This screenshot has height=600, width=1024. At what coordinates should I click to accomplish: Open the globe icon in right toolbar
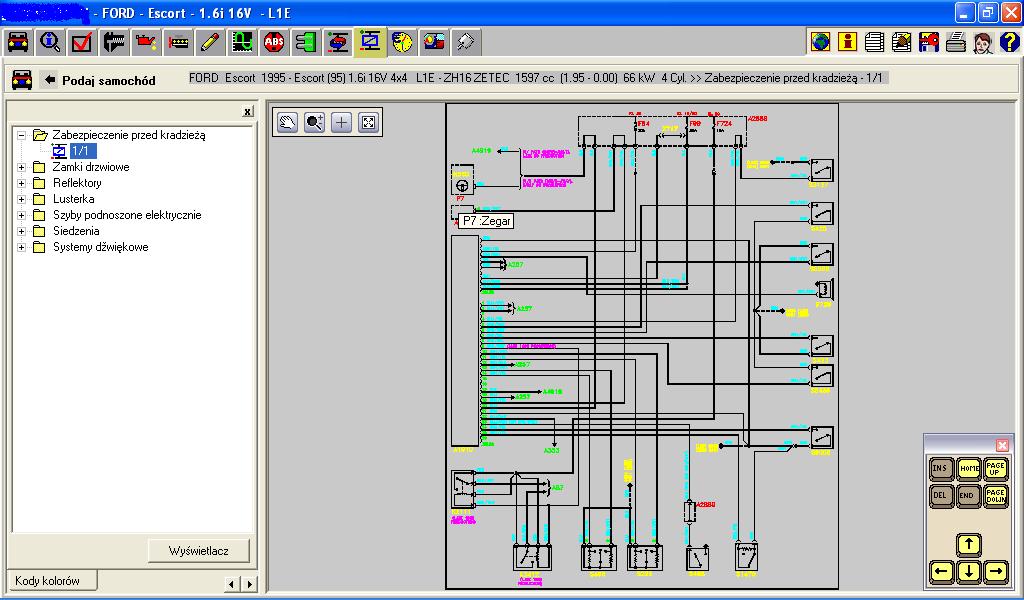tap(820, 42)
